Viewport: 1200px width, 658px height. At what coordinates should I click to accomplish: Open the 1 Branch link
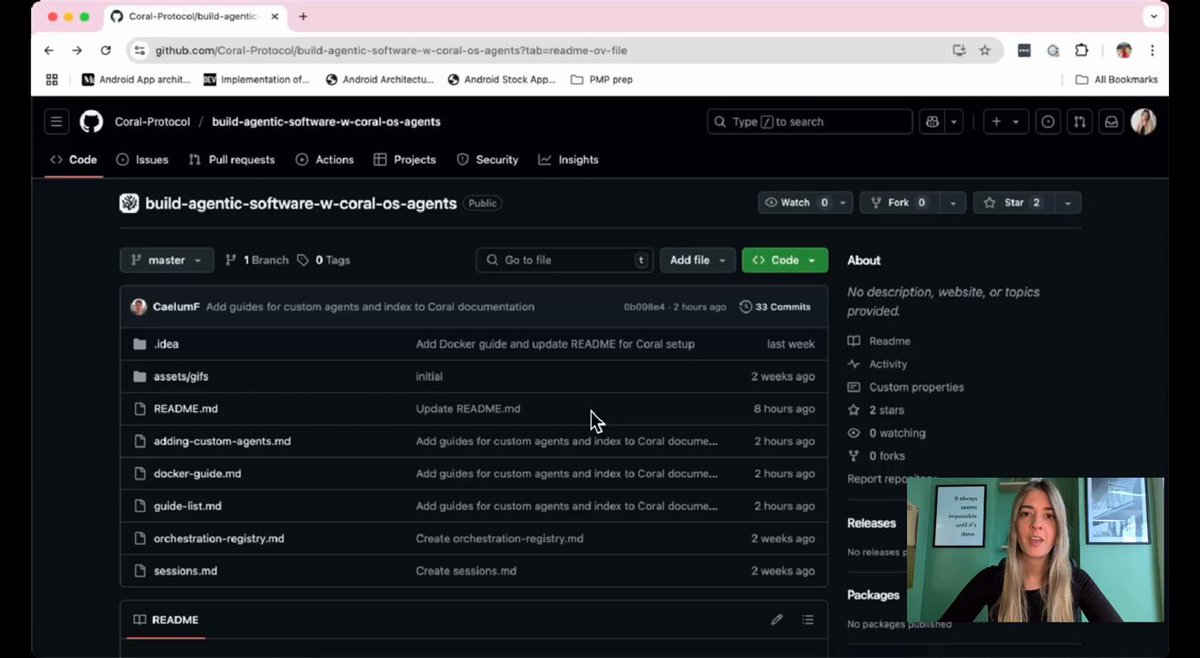pos(257,260)
